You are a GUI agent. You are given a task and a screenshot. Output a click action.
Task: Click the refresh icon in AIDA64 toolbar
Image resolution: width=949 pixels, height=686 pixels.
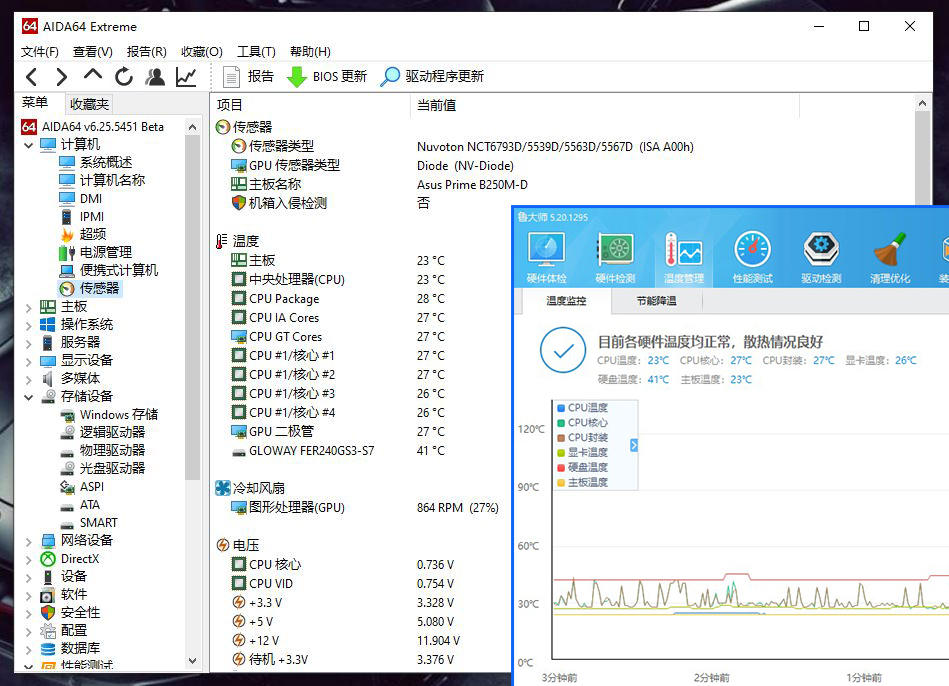123,76
